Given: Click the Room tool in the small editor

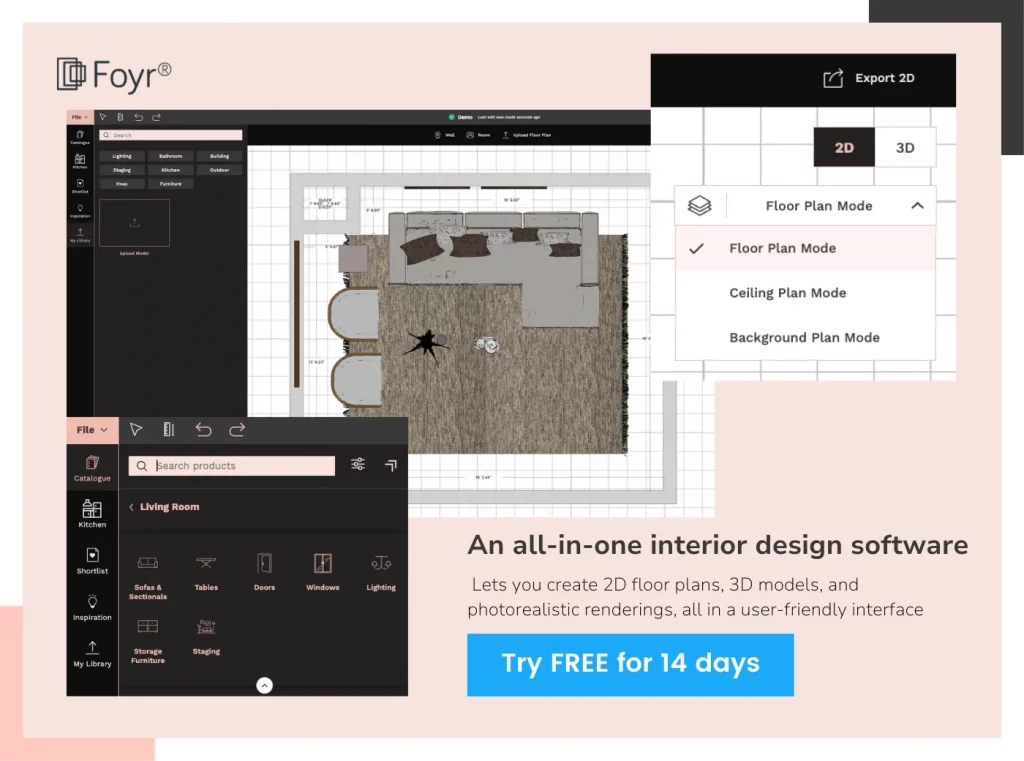Looking at the screenshot, I should coord(478,135).
